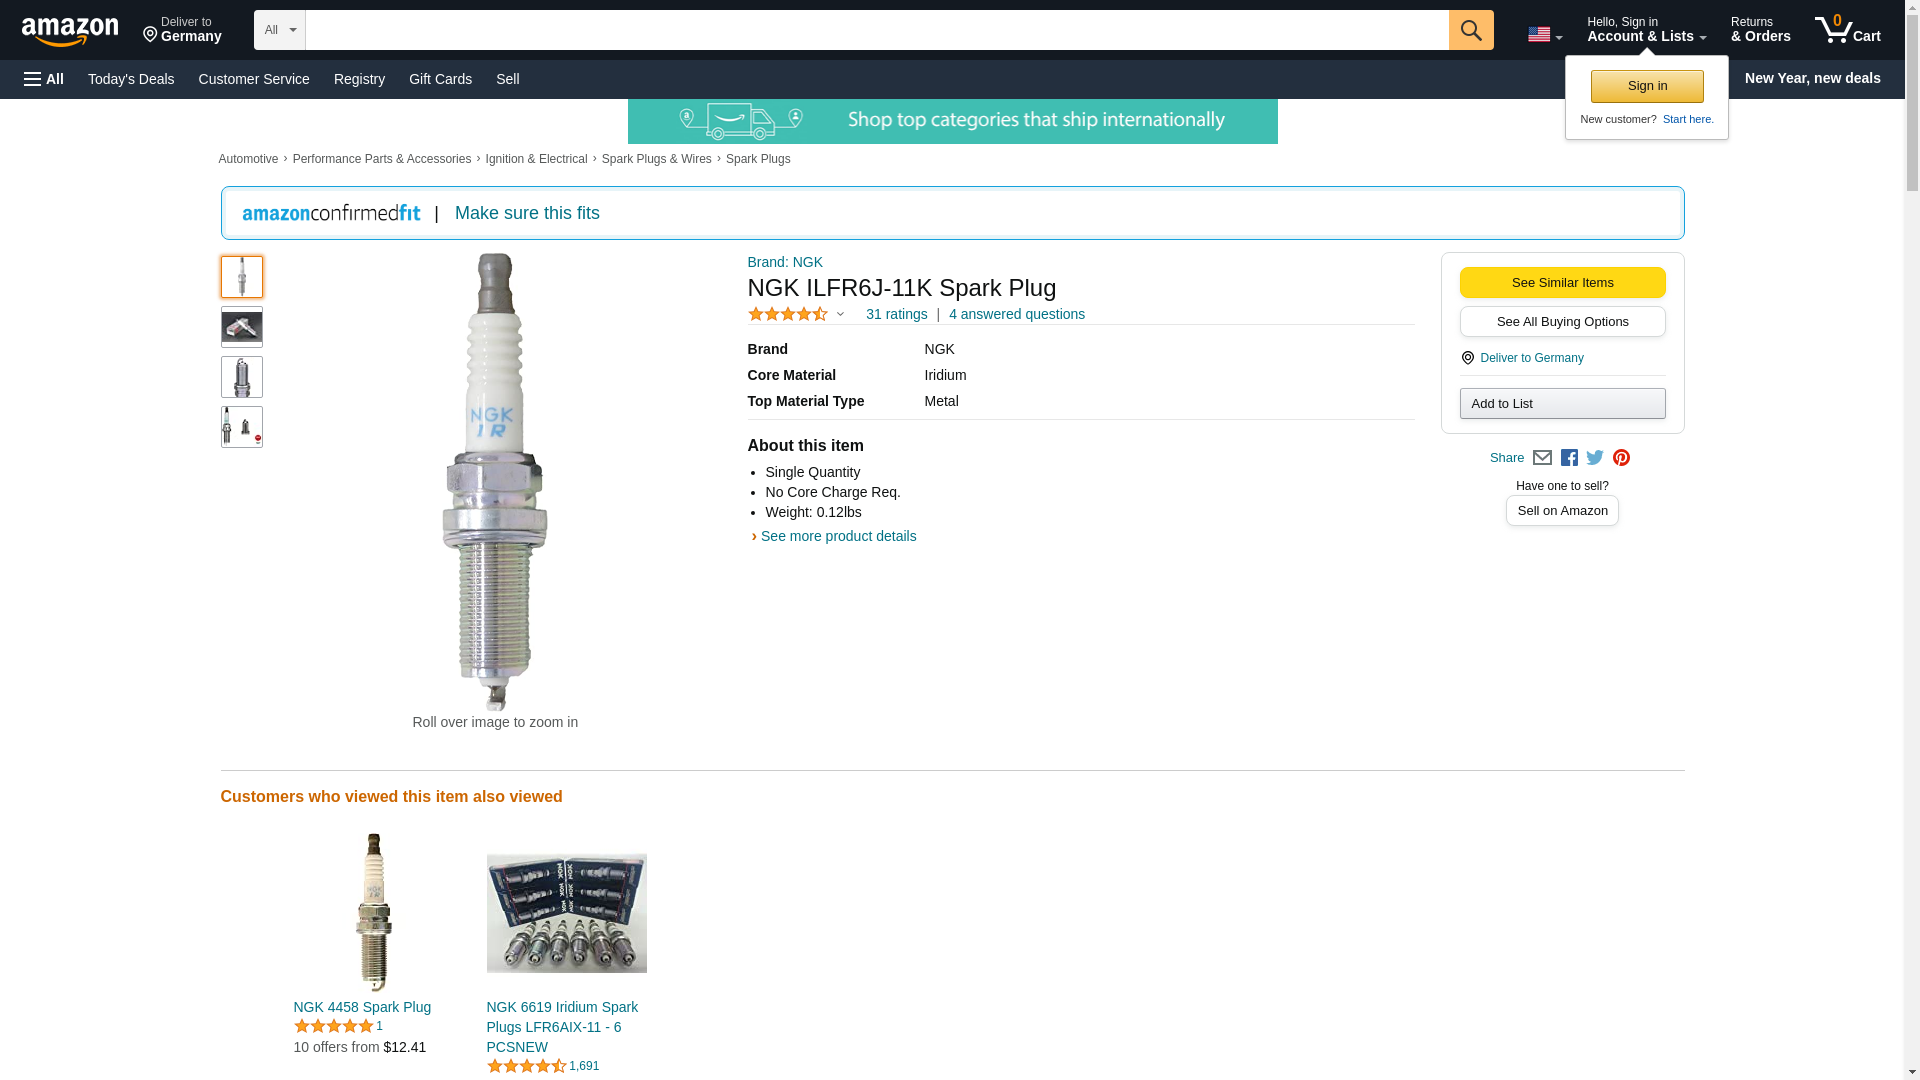Screen dimensions: 1920x1080
Task: Share product on Facebook icon
Action: click(x=1569, y=458)
